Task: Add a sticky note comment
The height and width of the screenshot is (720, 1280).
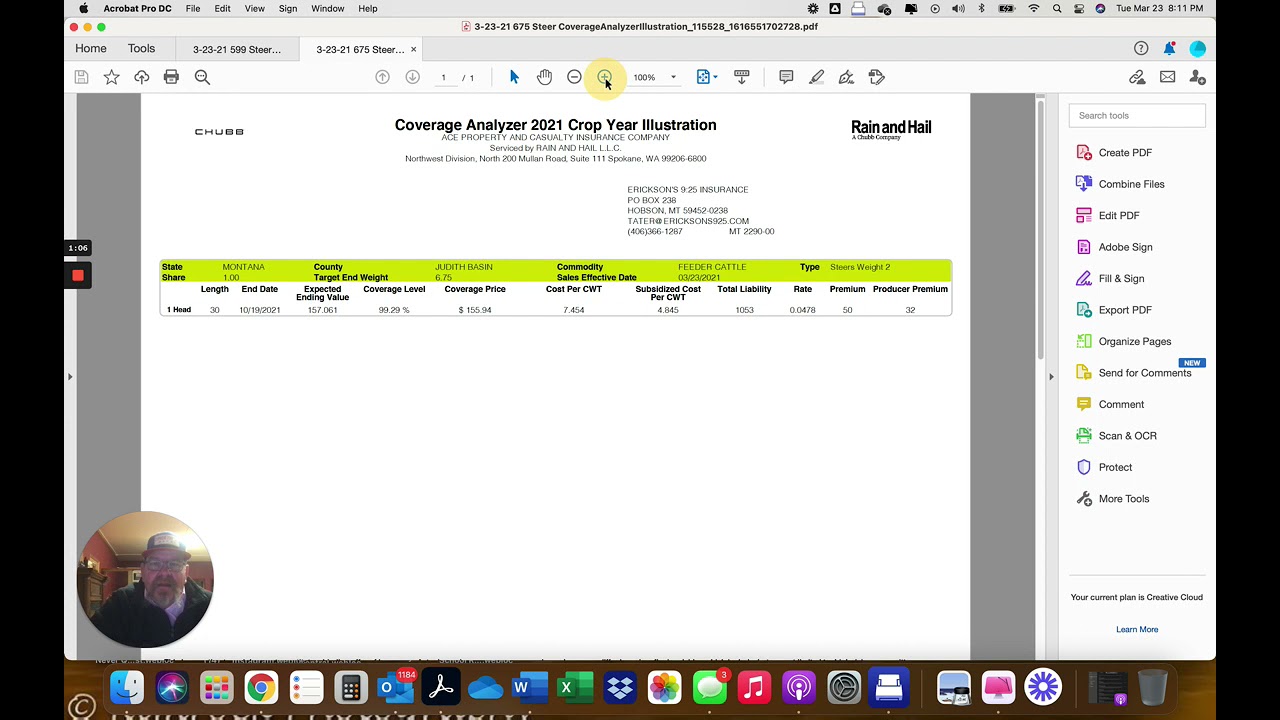Action: point(786,77)
